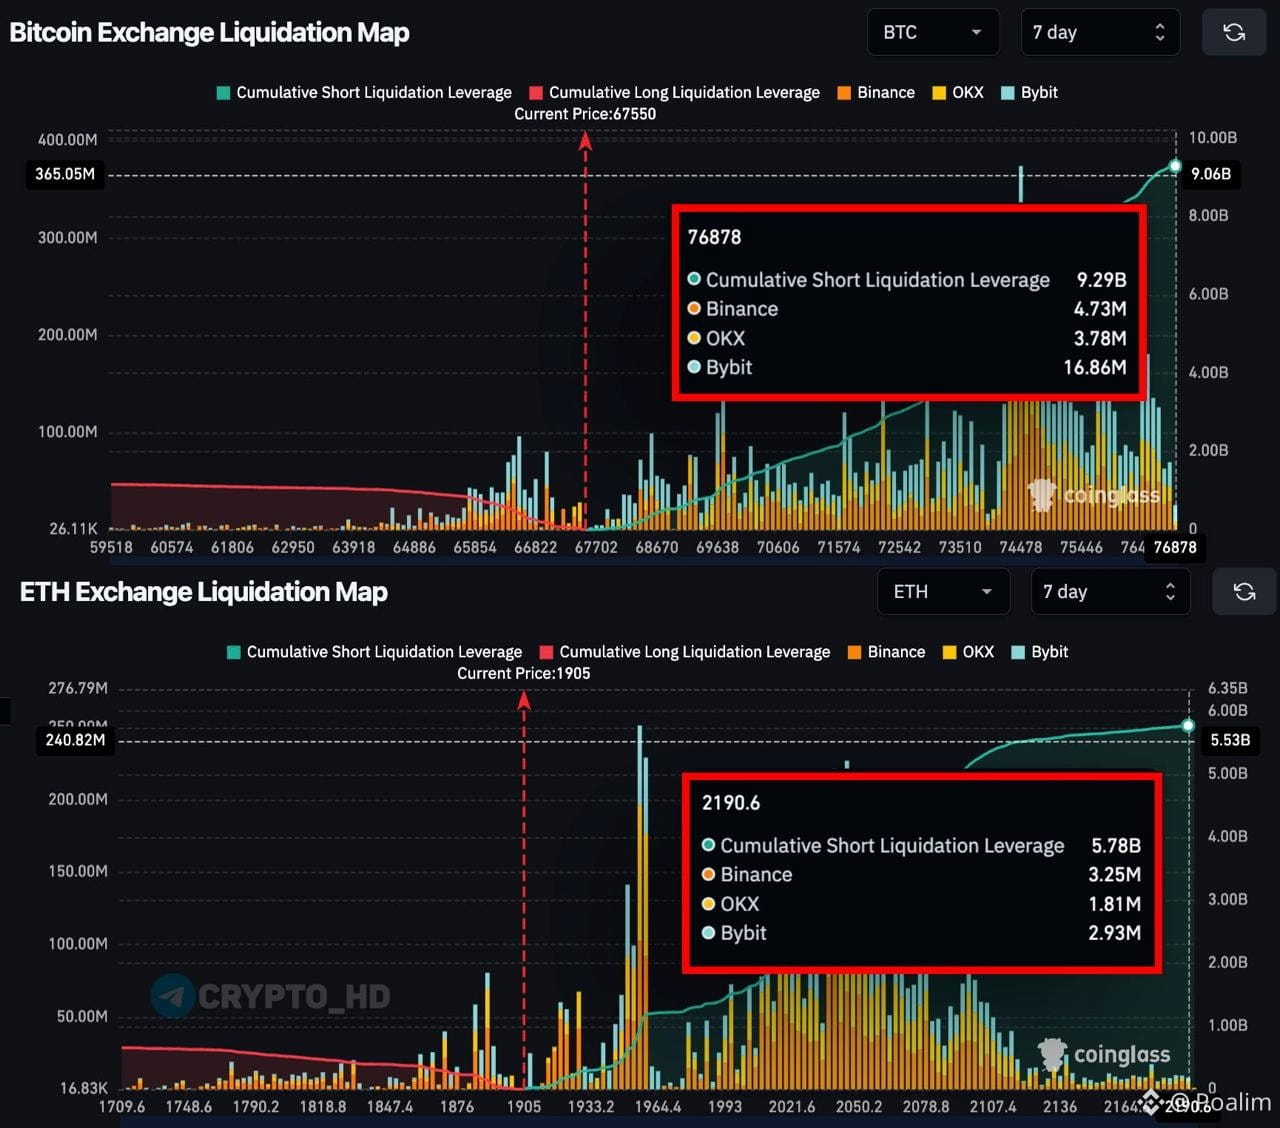Viewport: 1280px width, 1128px height.
Task: Toggle the OKX series in Bitcoin chart legend
Action: (958, 92)
